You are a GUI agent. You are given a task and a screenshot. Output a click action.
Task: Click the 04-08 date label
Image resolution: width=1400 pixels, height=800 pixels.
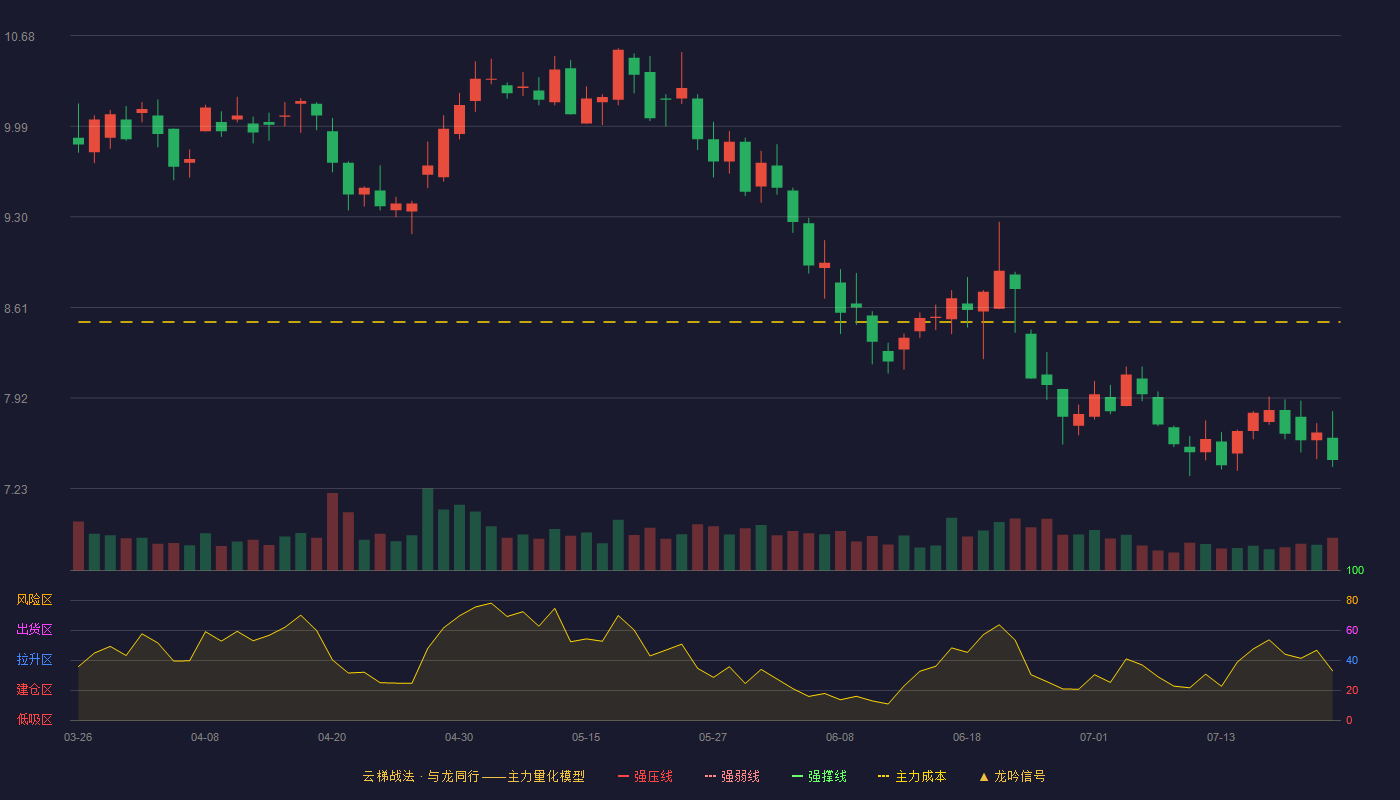[x=205, y=737]
